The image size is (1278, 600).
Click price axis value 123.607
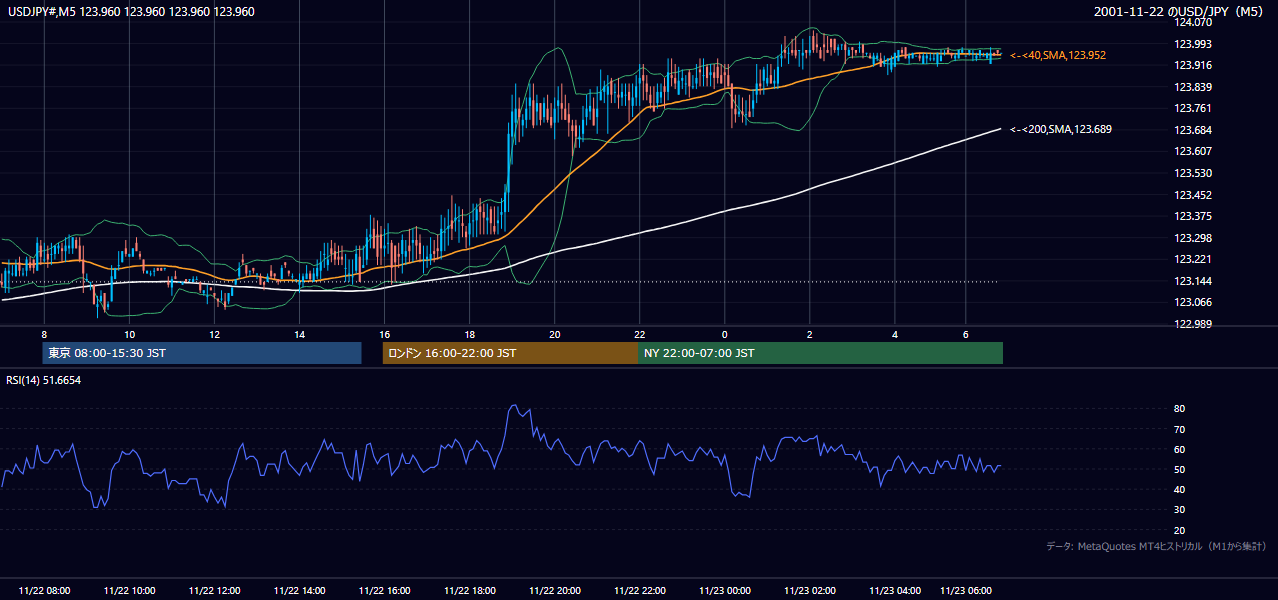[1193, 151]
